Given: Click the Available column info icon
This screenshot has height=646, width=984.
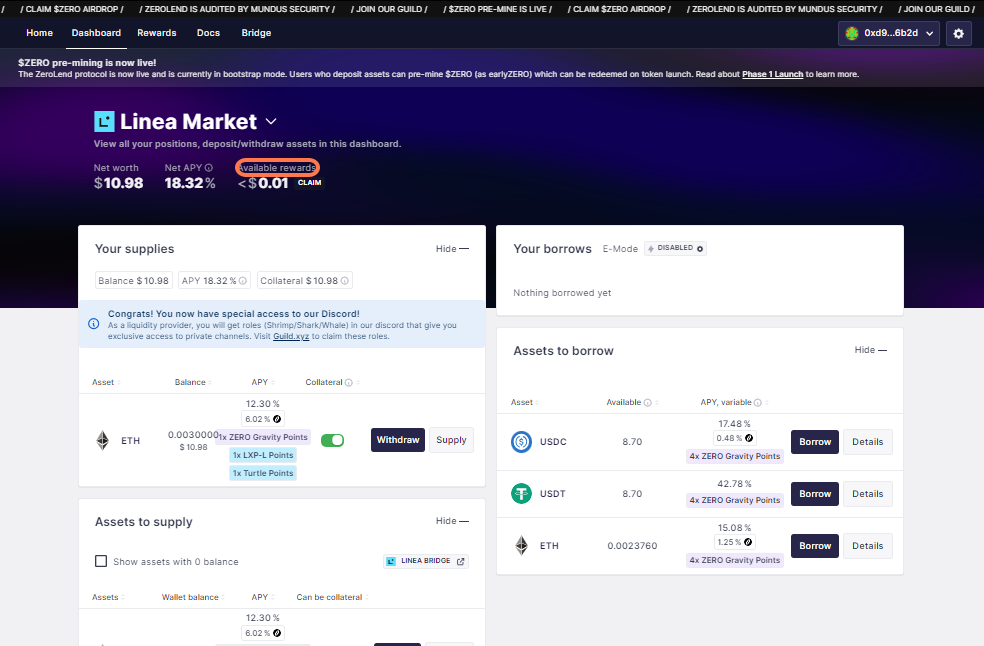Looking at the screenshot, I should [648, 402].
